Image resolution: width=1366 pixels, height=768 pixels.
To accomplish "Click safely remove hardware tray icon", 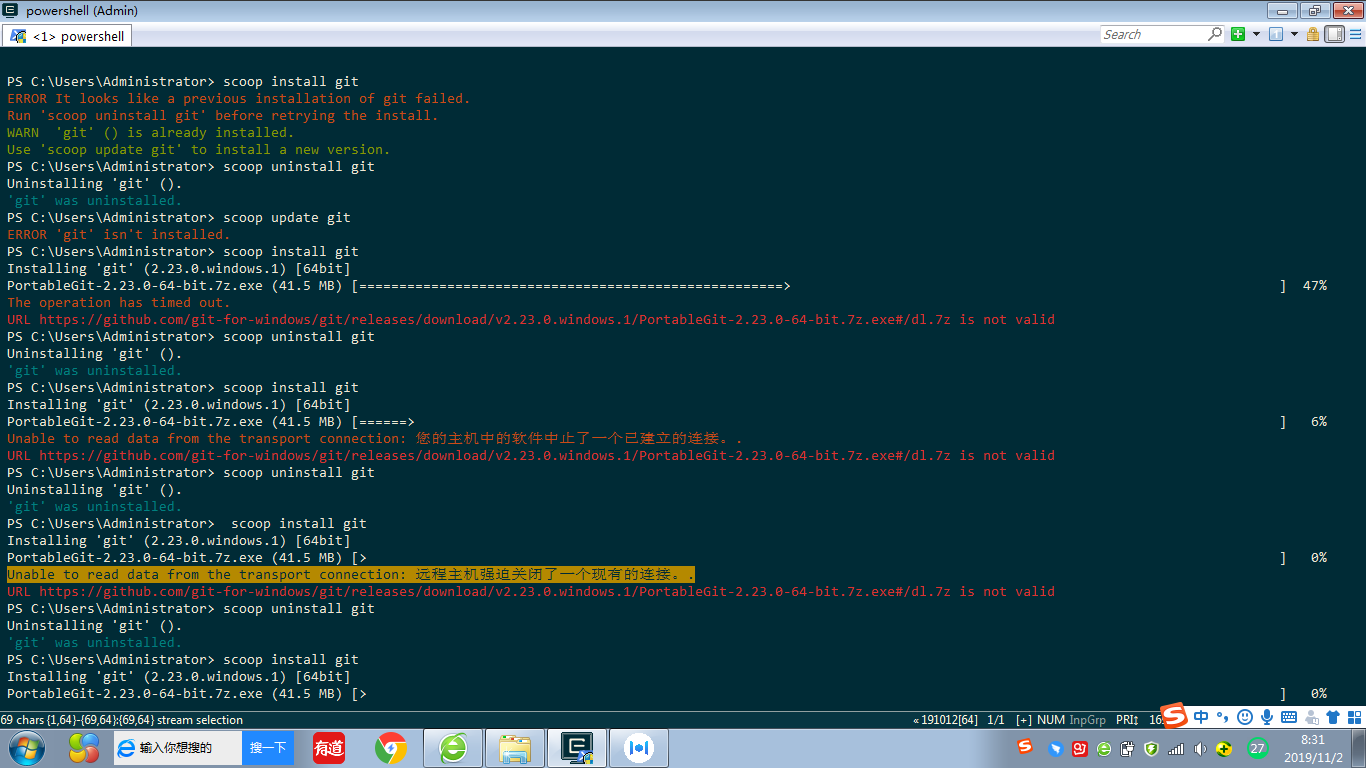I will tap(1128, 748).
